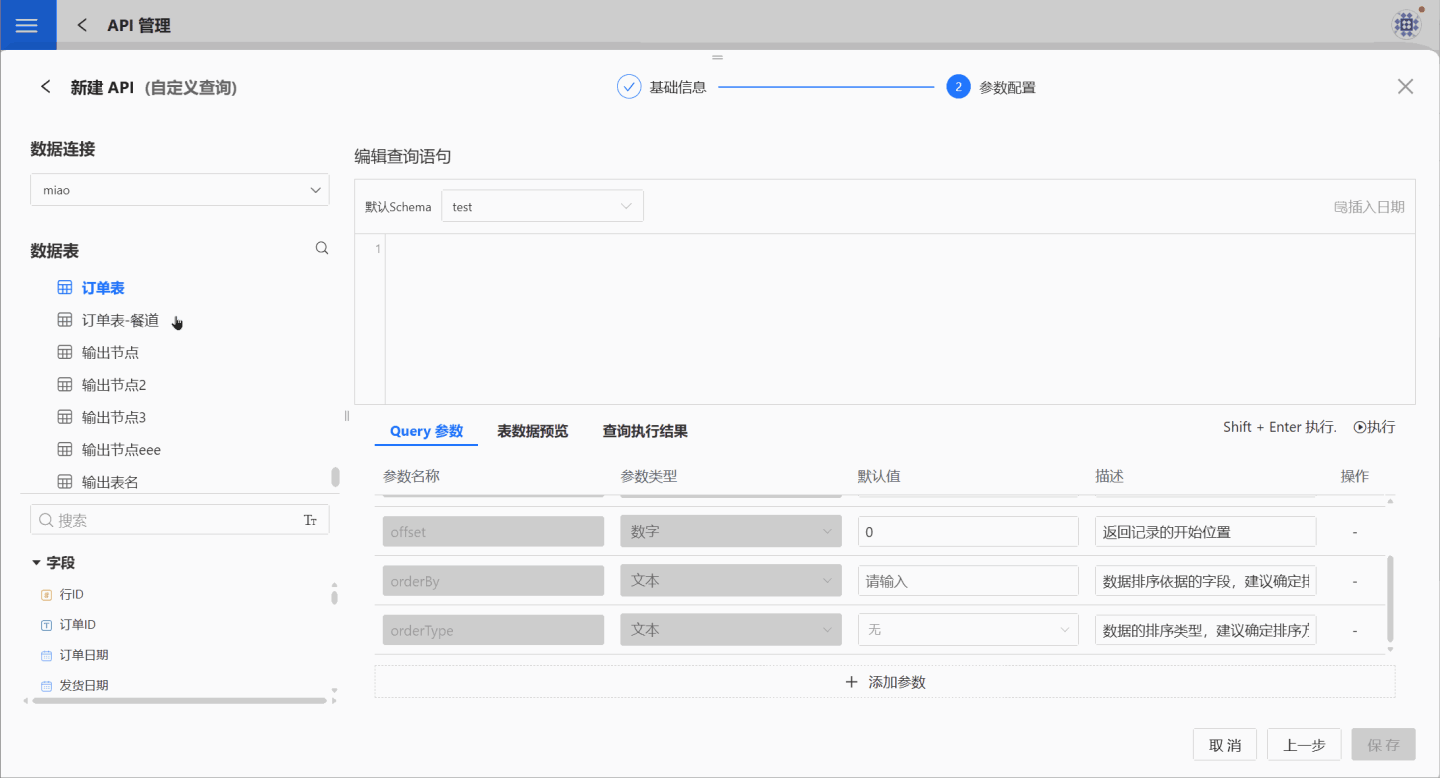Switch to the 查询执行结果 tab
This screenshot has width=1440, height=778.
click(645, 431)
